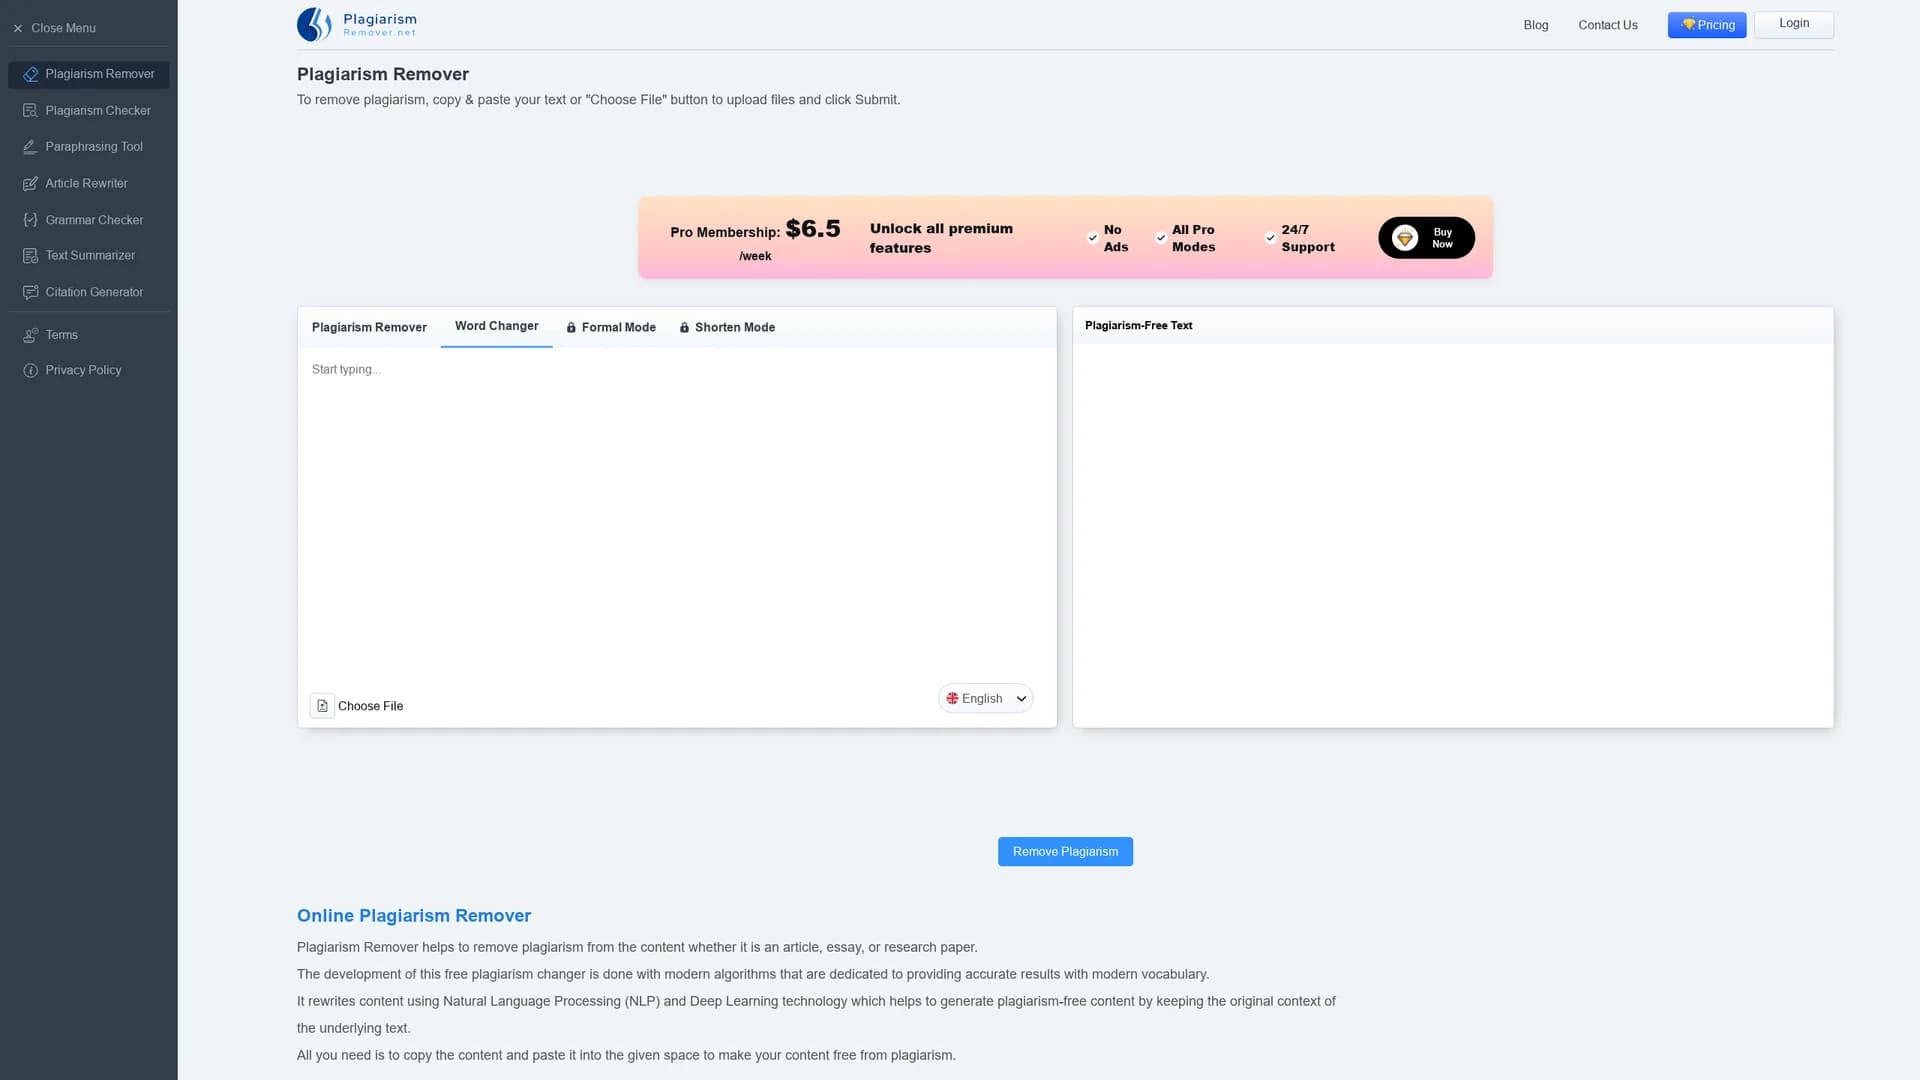1920x1080 pixels.
Task: Click the Article Rewriter edit icon
Action: pos(30,184)
